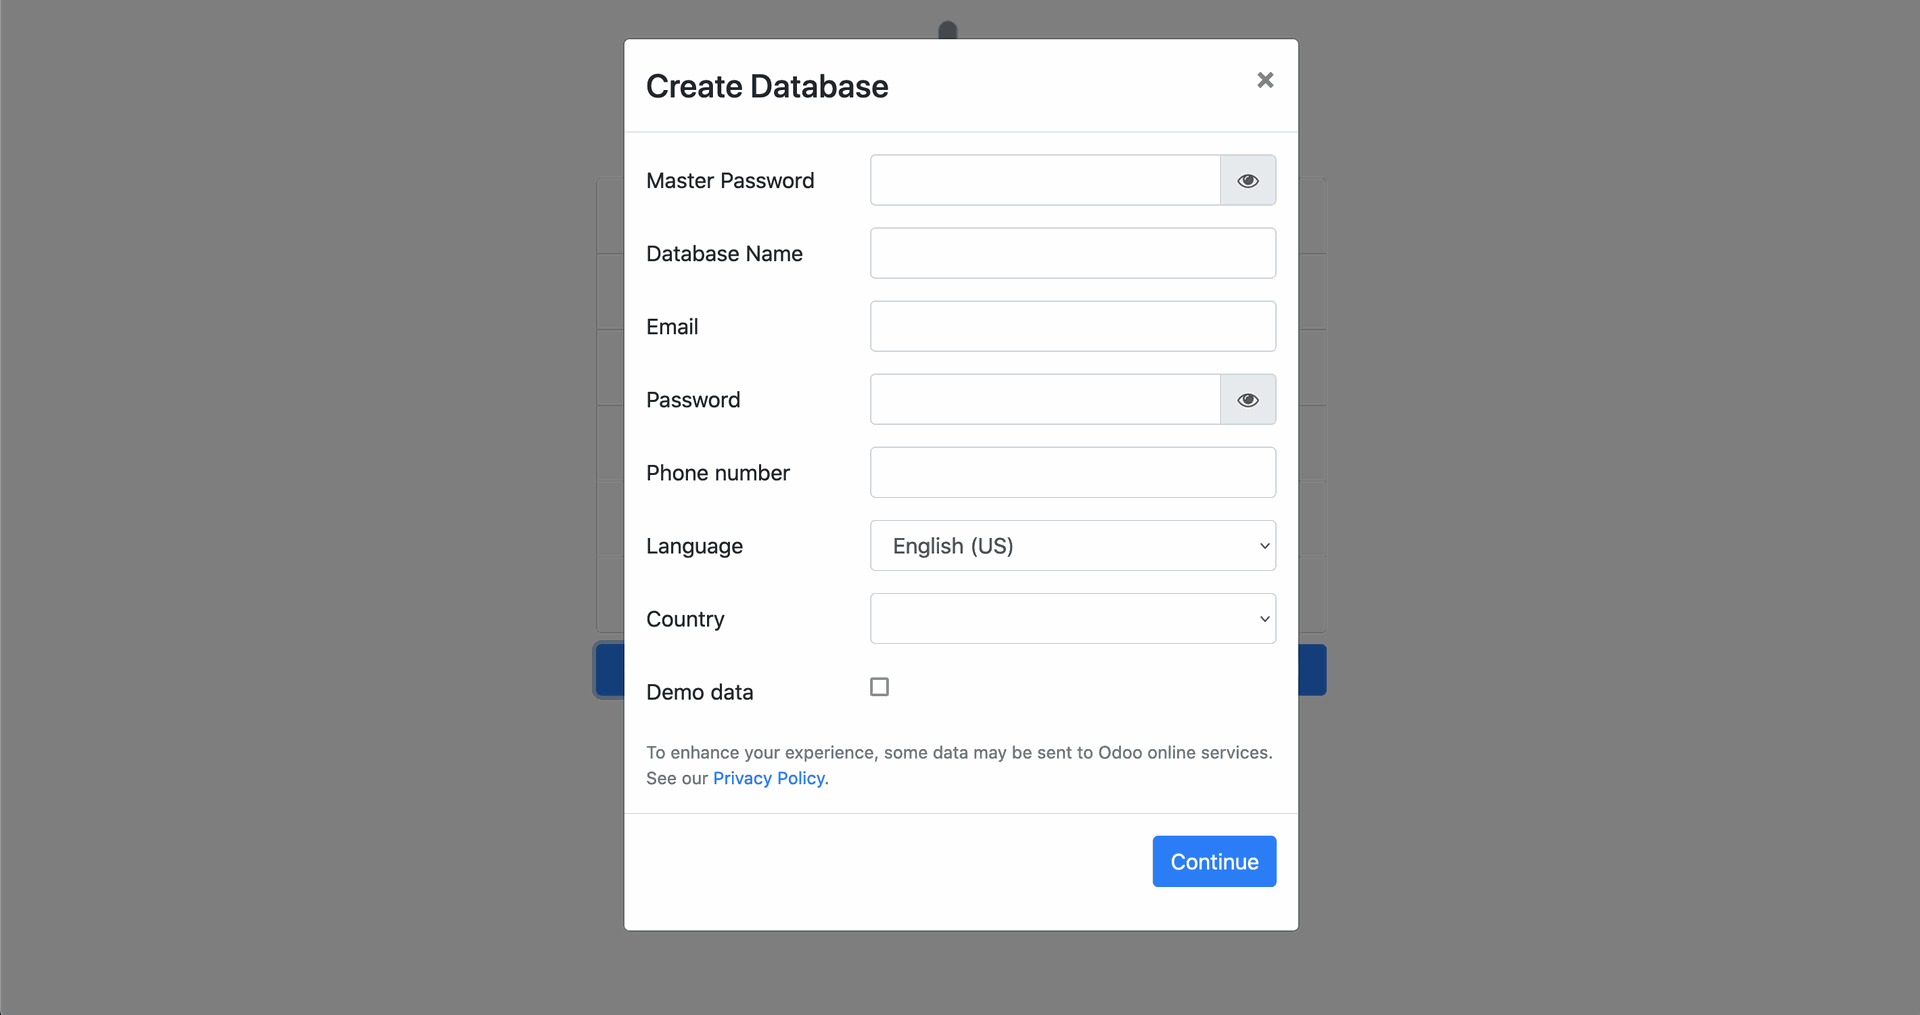The image size is (1920, 1015).
Task: Expand the empty Country dropdown
Action: tap(1072, 619)
